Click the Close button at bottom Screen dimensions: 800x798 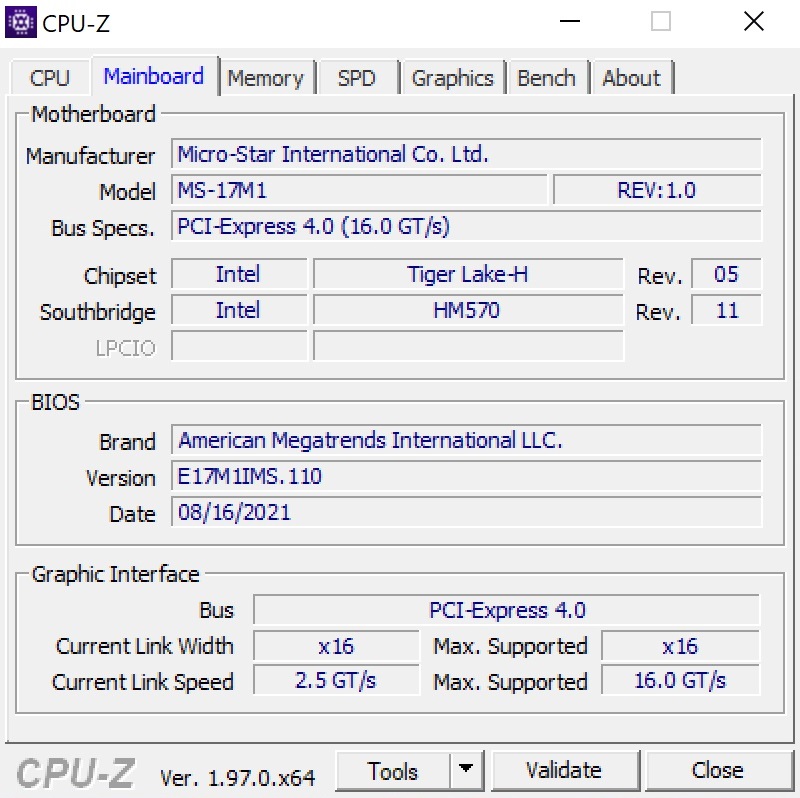(718, 770)
